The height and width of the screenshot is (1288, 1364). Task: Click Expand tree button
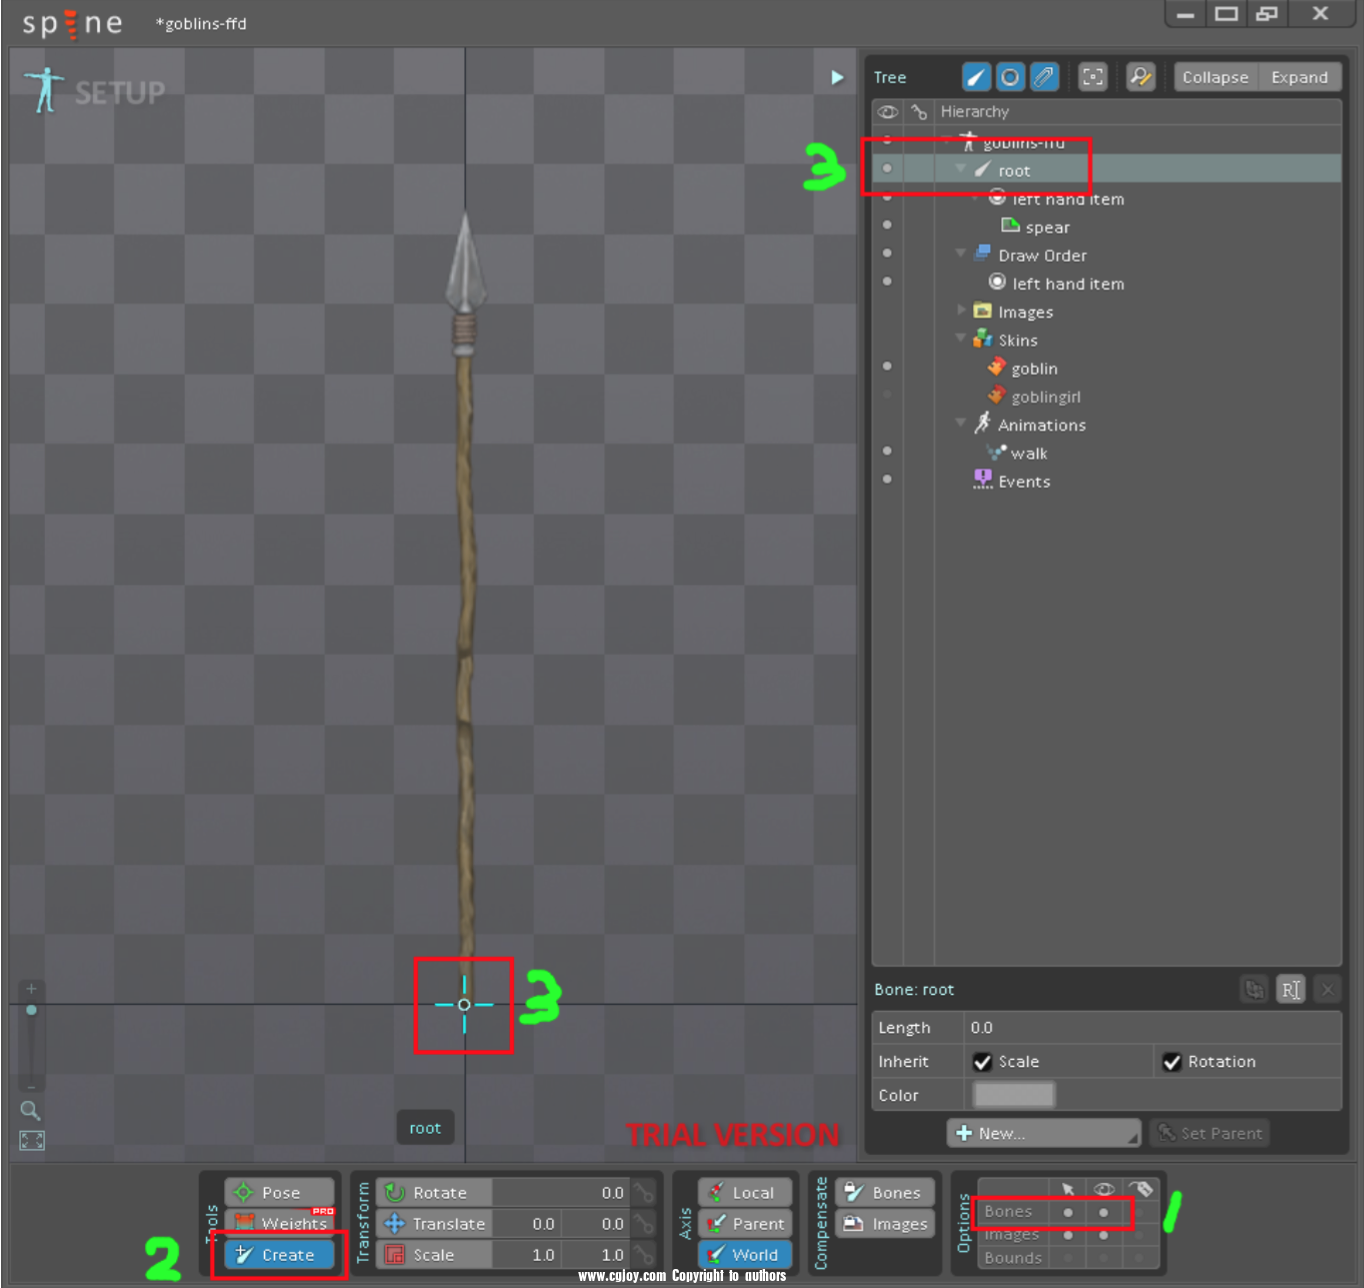tap(1299, 77)
